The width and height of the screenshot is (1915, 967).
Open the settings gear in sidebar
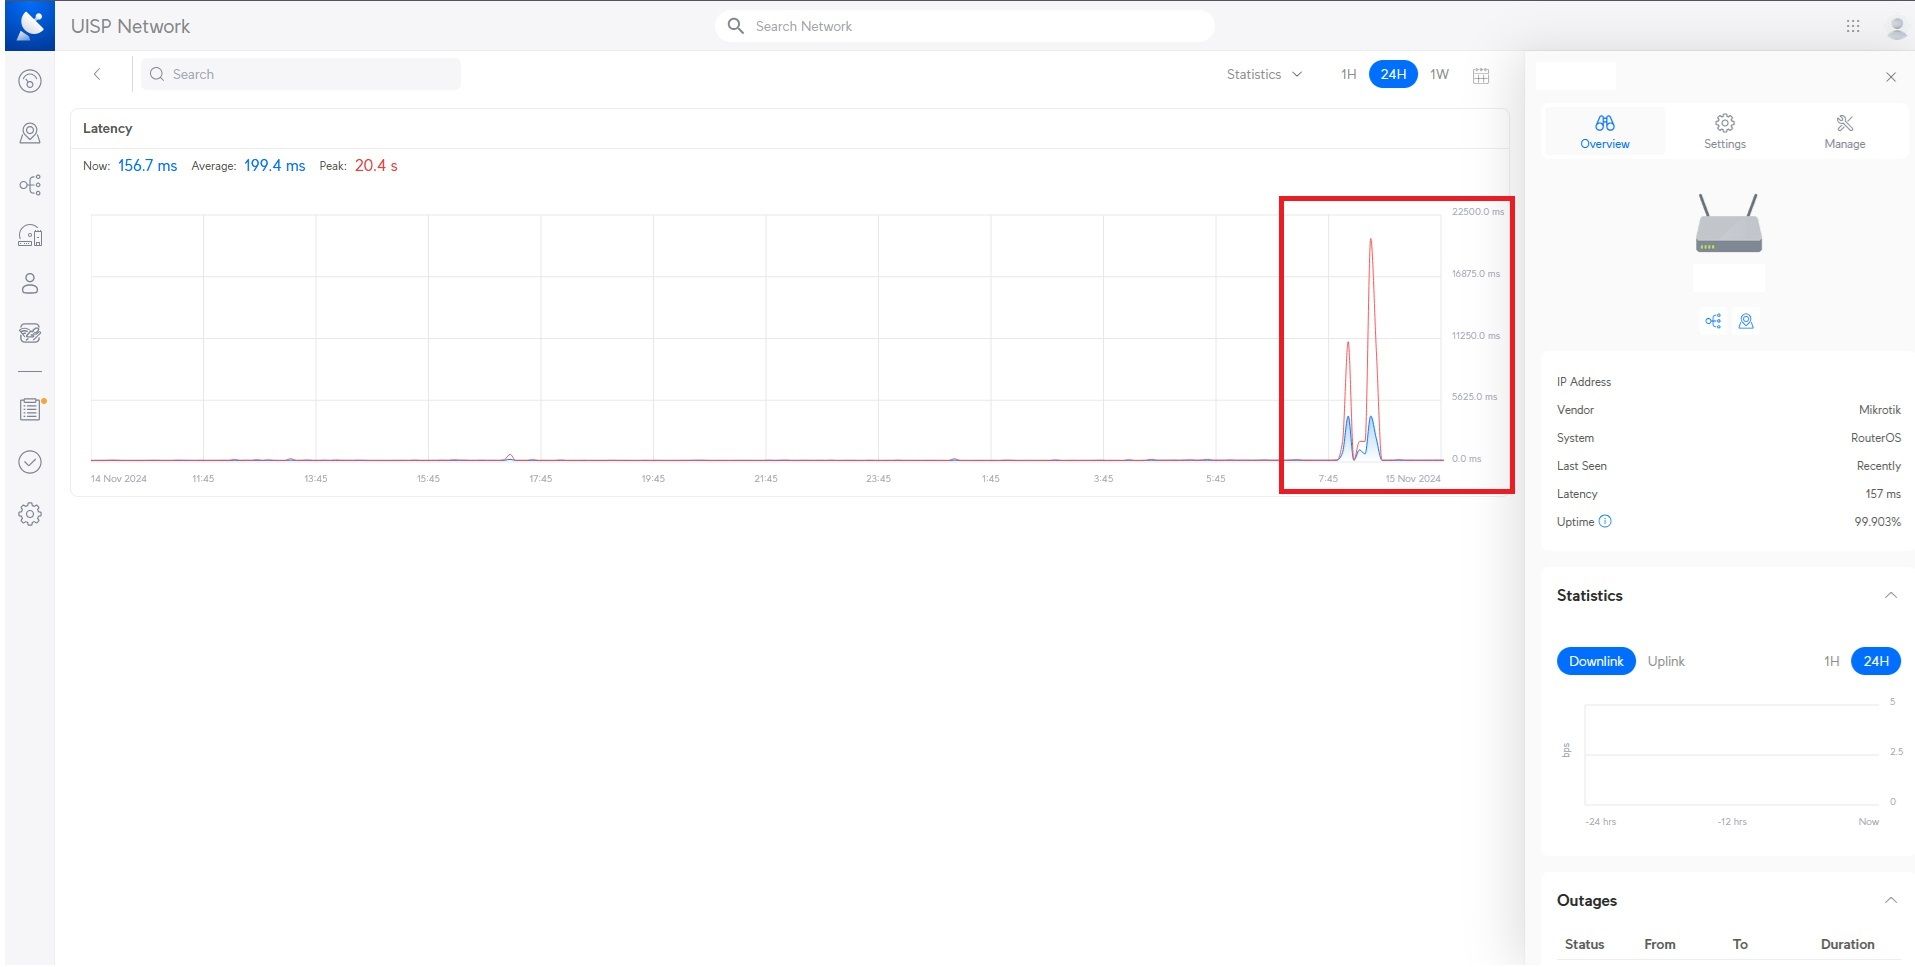[30, 514]
